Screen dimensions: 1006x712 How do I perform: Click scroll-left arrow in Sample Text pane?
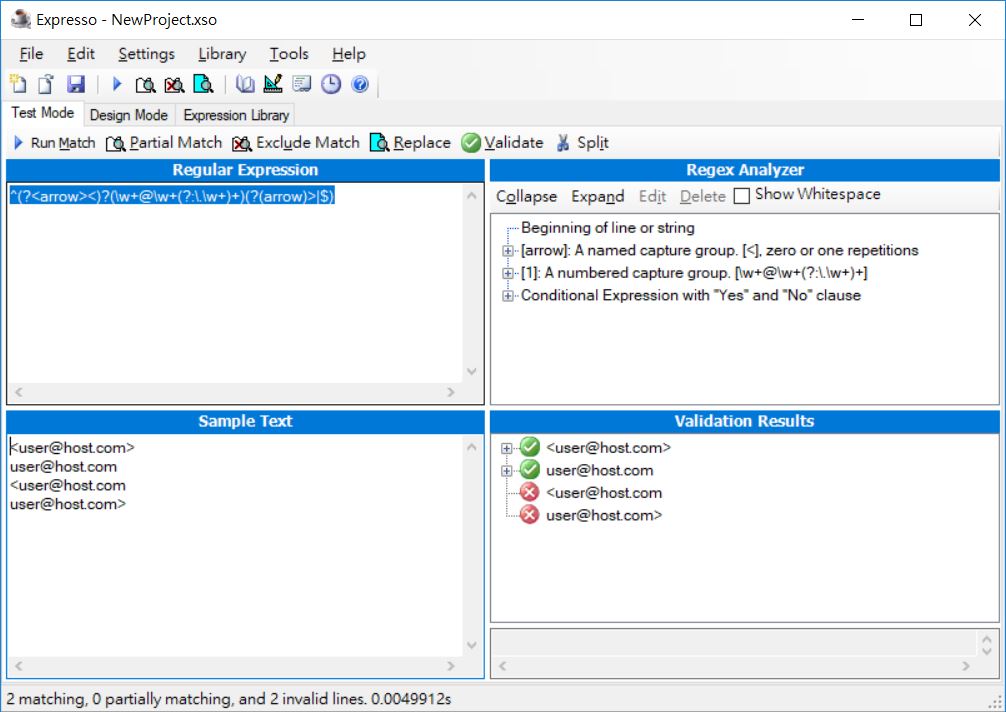click(19, 666)
